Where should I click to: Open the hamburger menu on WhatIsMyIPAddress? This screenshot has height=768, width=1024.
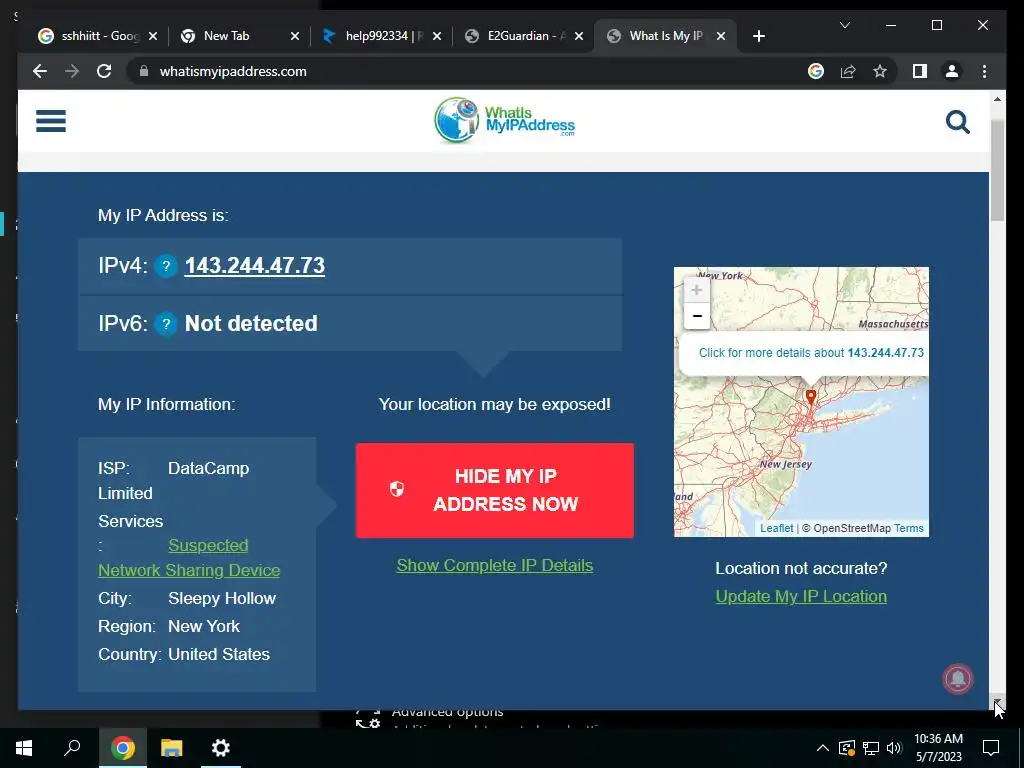coord(51,121)
